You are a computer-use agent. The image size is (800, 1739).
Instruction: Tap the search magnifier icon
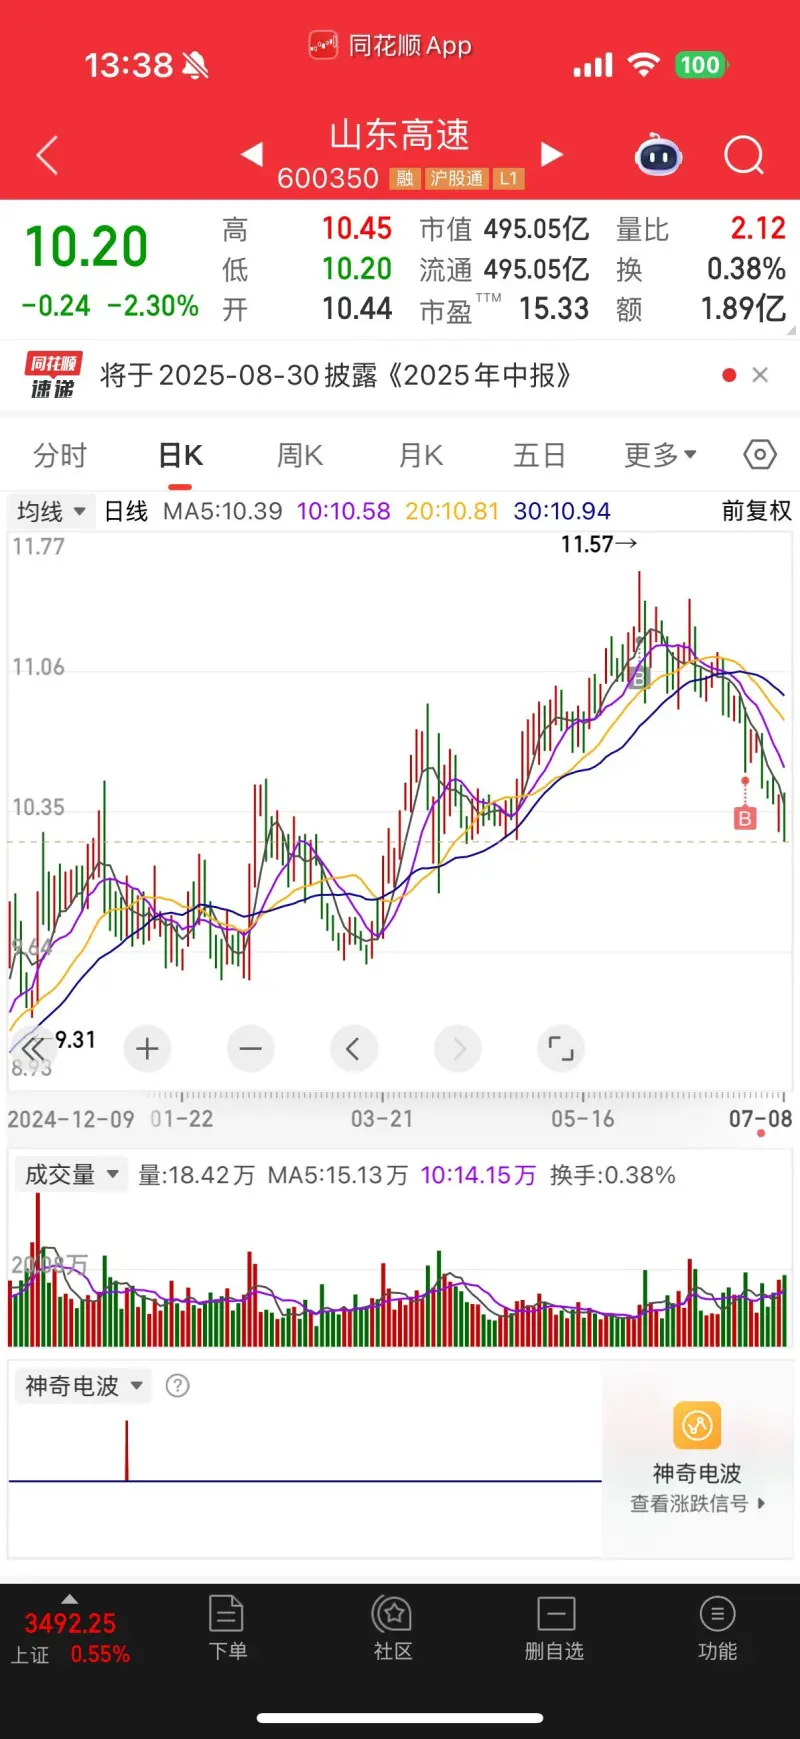click(743, 156)
